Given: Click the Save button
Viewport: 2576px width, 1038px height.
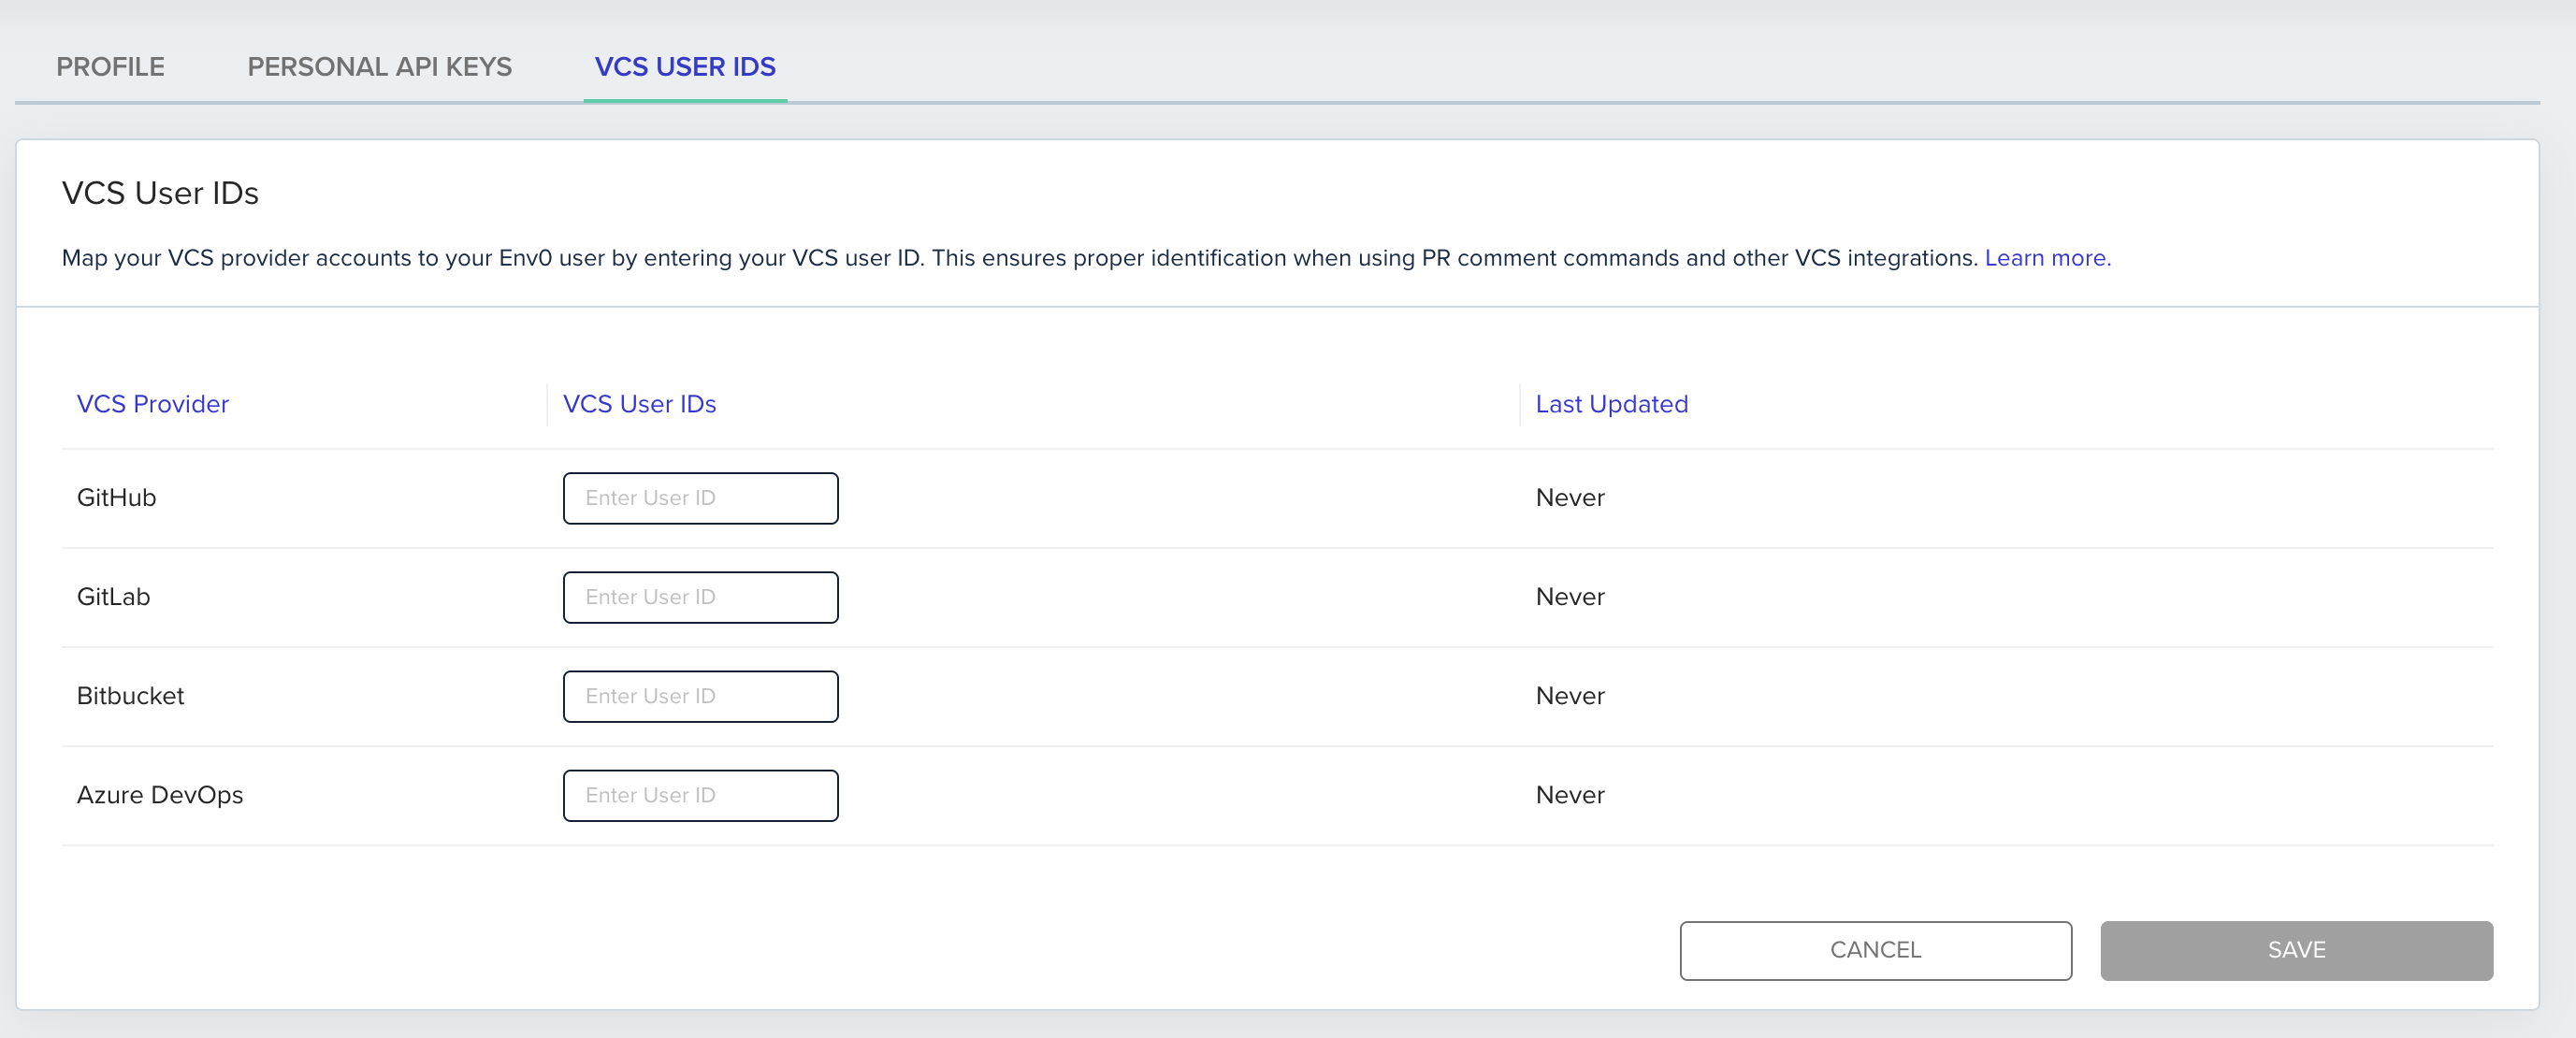Looking at the screenshot, I should 2295,950.
